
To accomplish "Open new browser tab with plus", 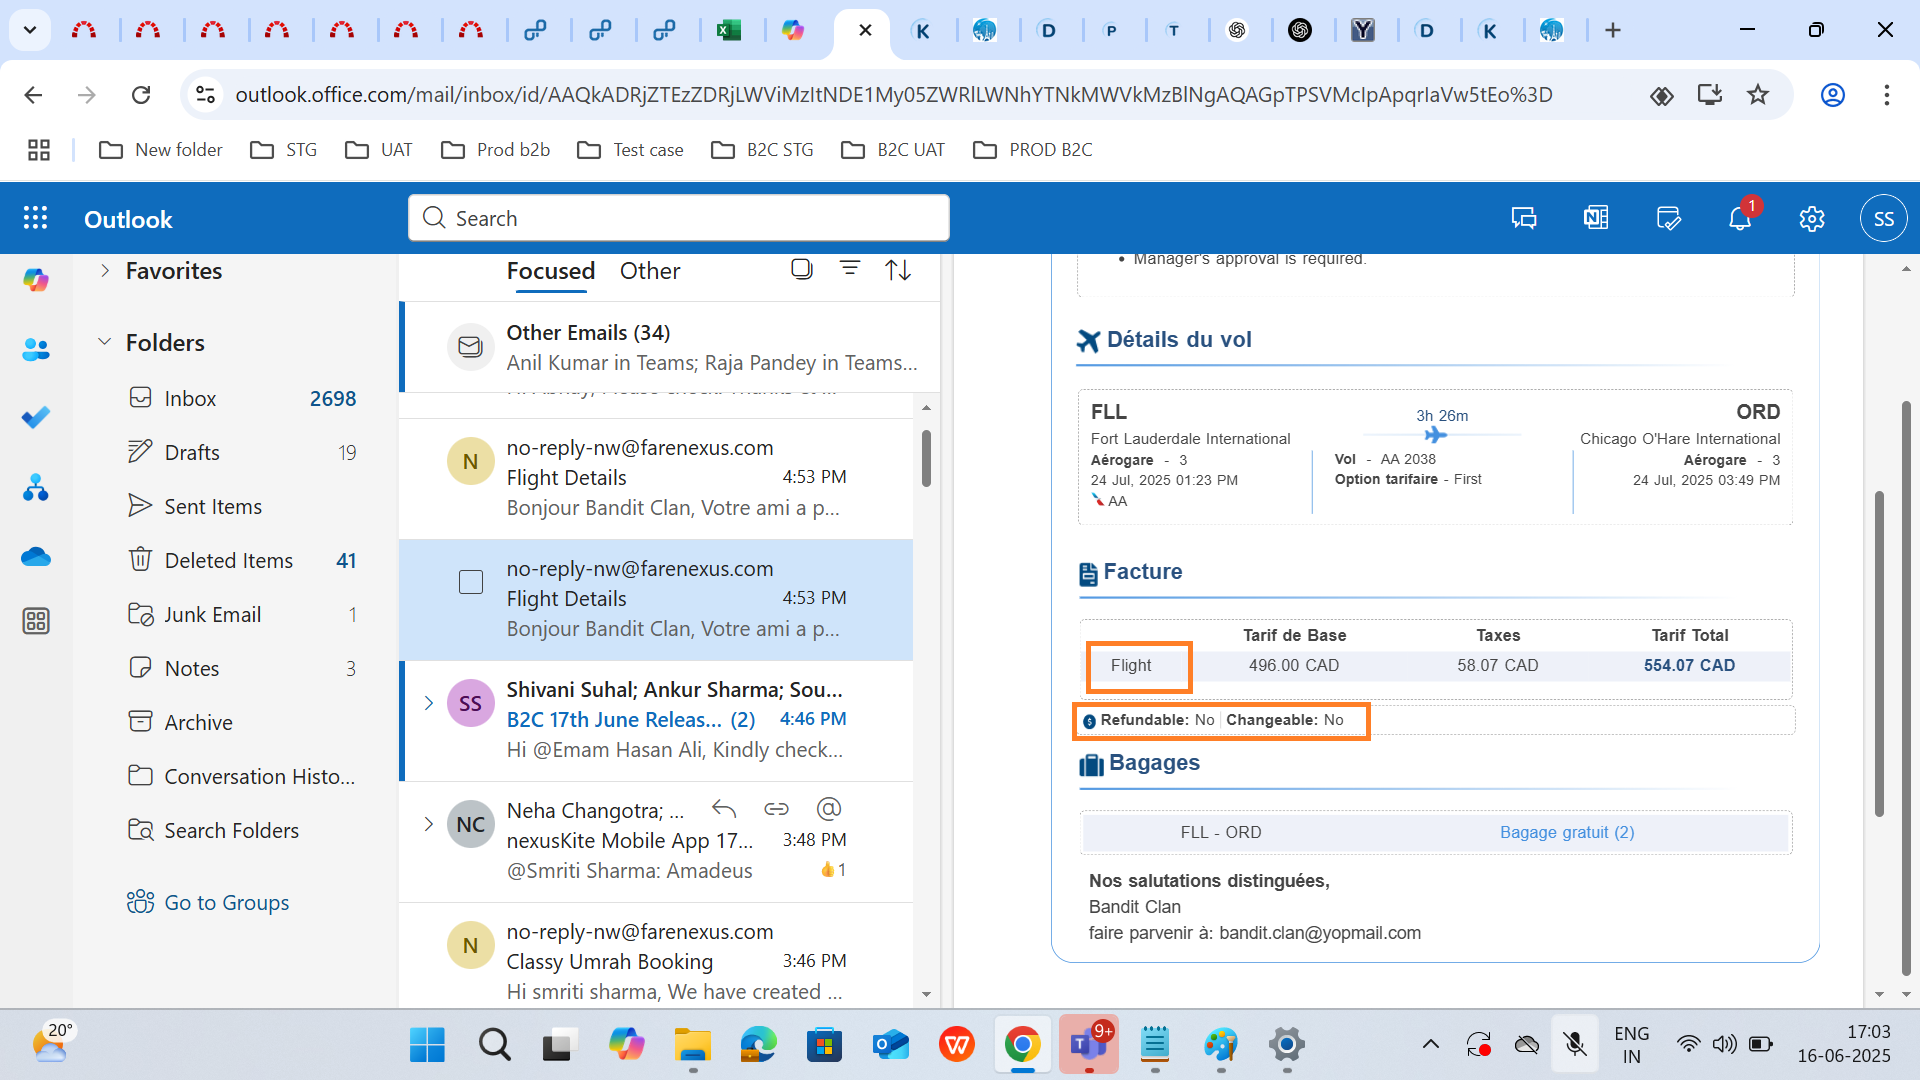I will 1613,30.
